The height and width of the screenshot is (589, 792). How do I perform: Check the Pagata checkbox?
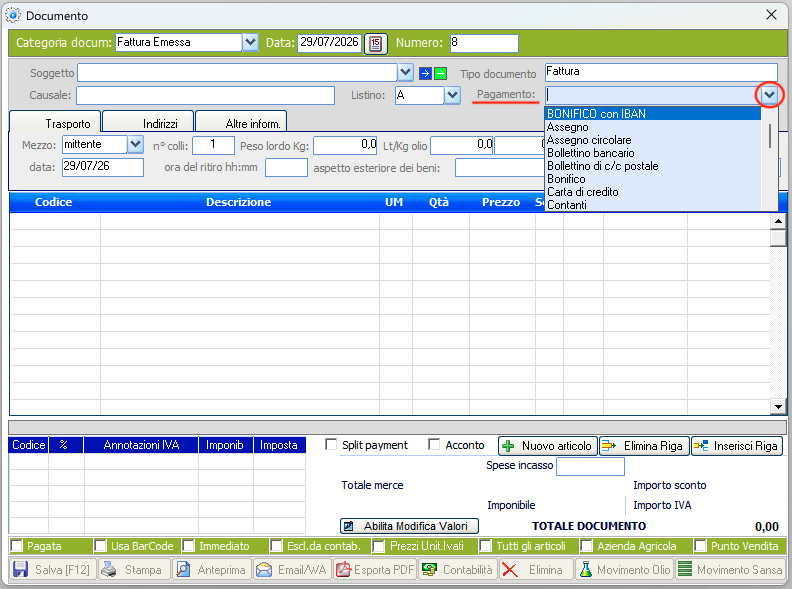click(17, 546)
